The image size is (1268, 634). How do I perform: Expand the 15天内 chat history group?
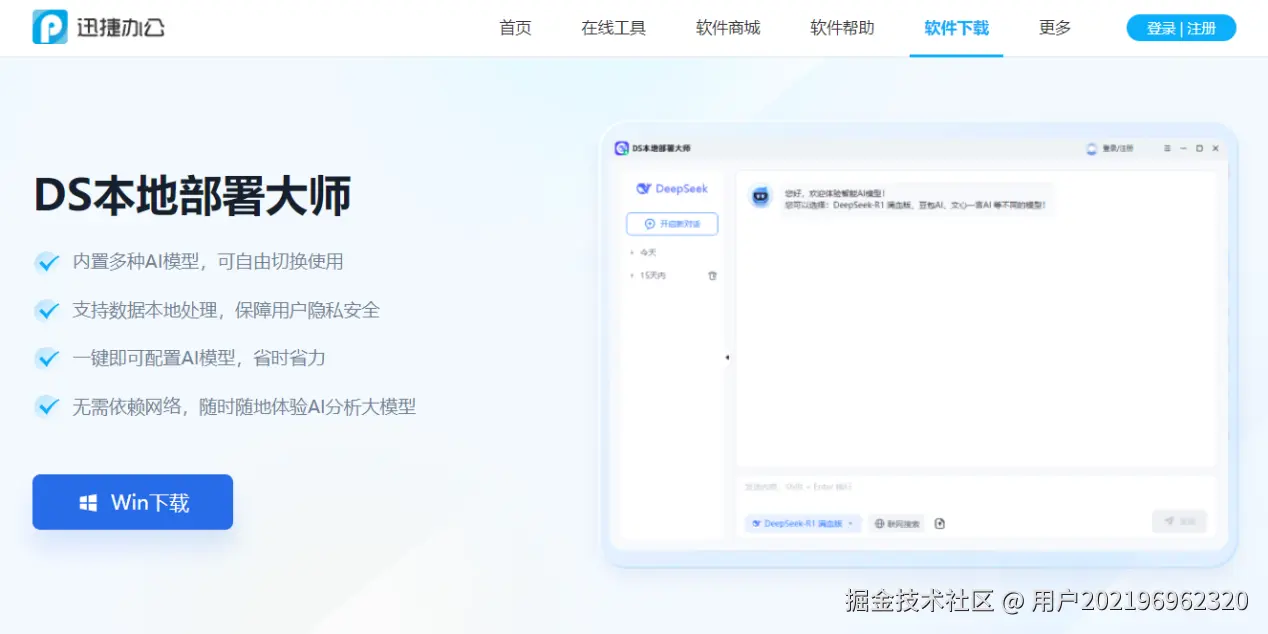655,275
